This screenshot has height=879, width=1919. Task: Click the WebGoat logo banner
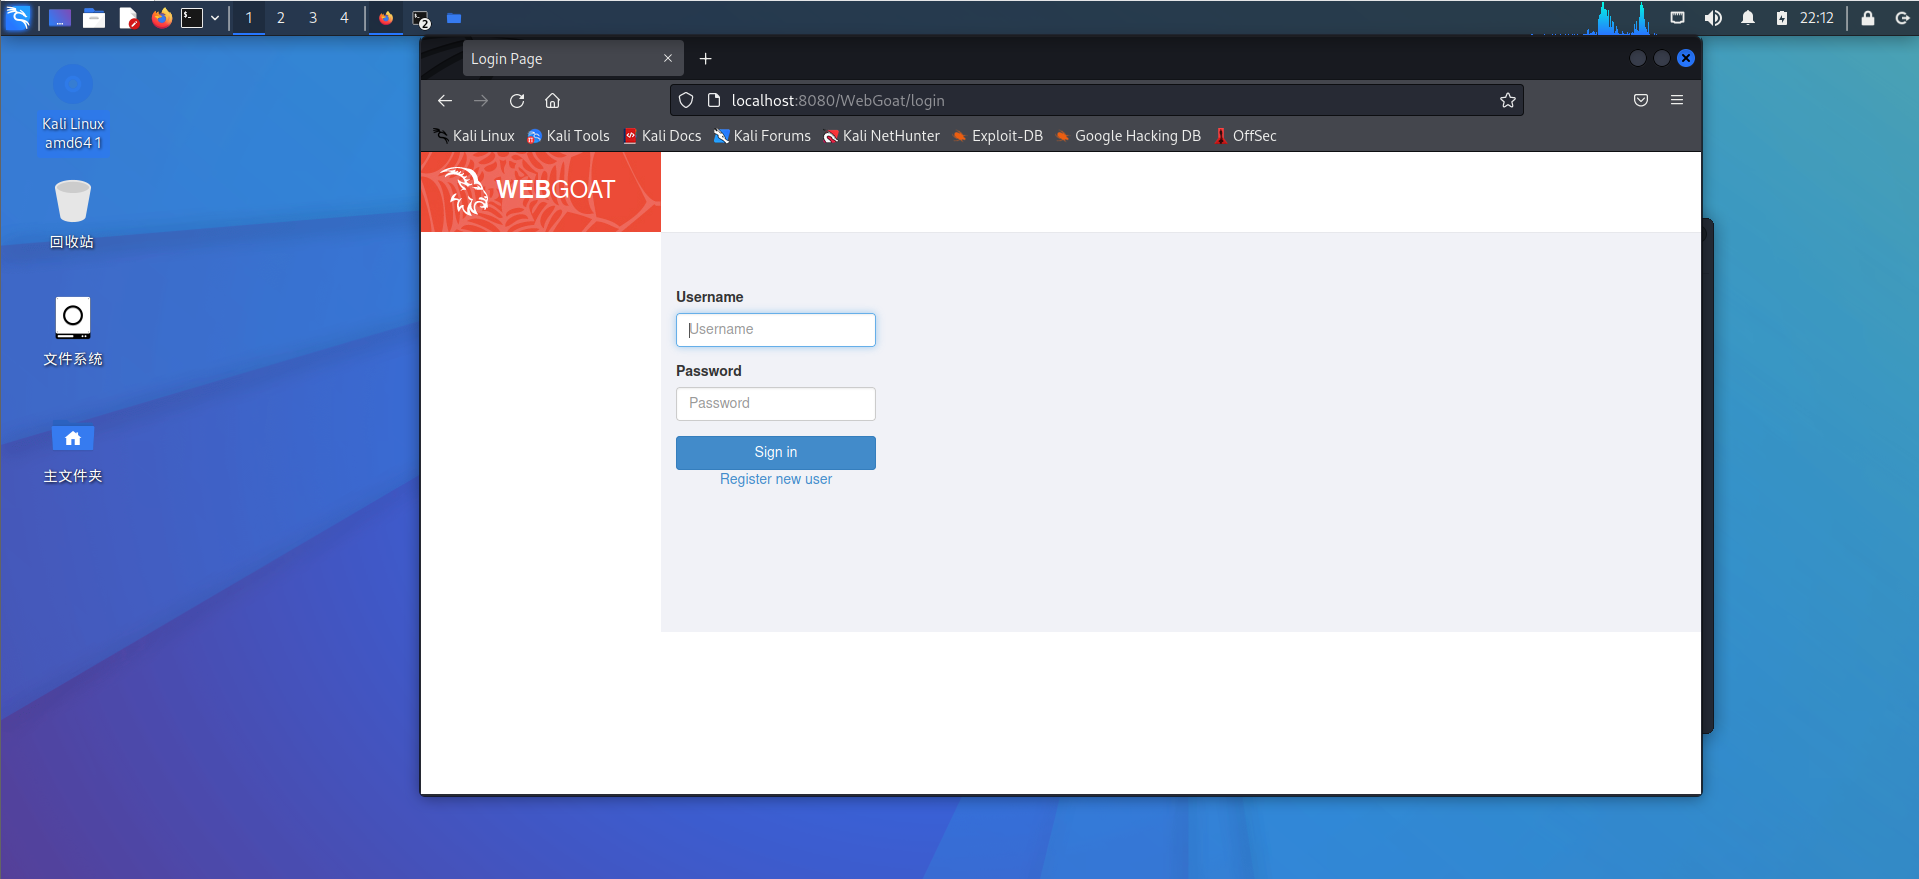click(x=541, y=192)
